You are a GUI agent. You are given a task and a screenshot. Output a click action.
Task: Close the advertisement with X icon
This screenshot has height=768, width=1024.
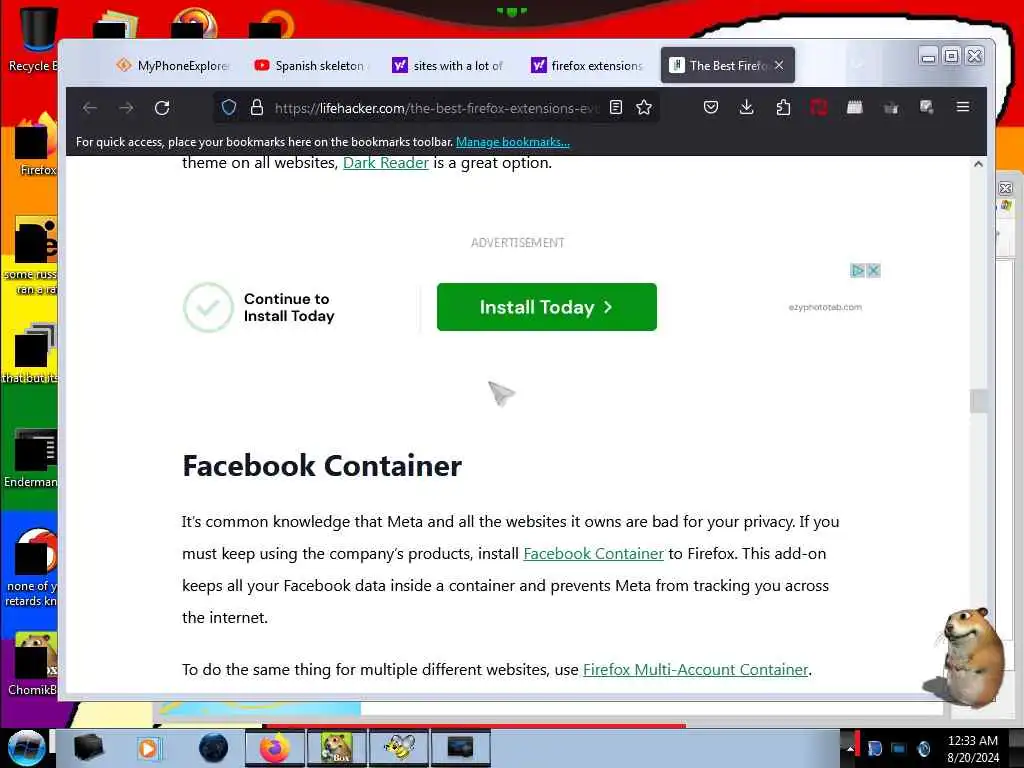pyautogui.click(x=873, y=270)
